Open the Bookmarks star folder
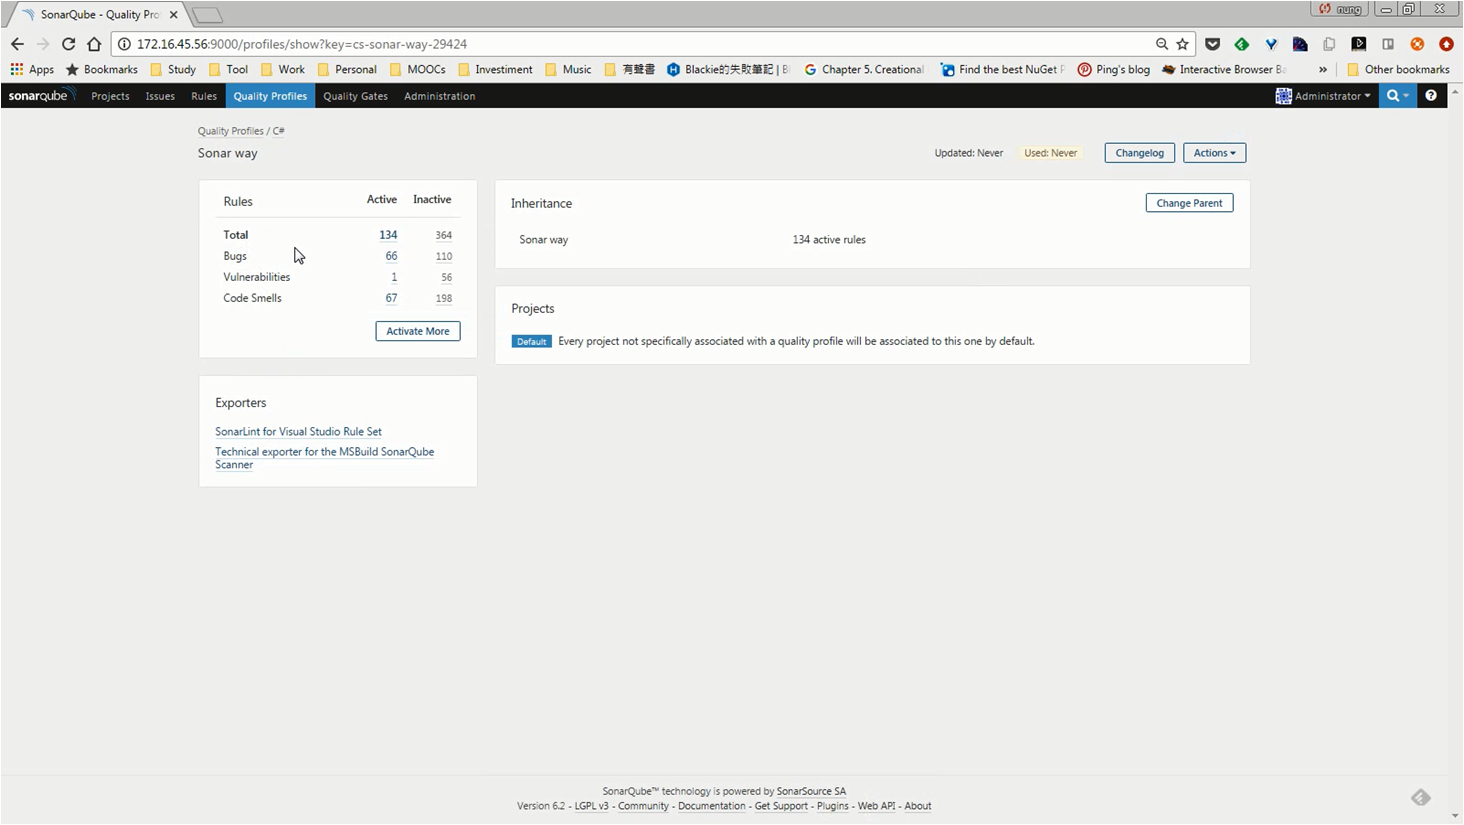1464x825 pixels. coord(102,69)
